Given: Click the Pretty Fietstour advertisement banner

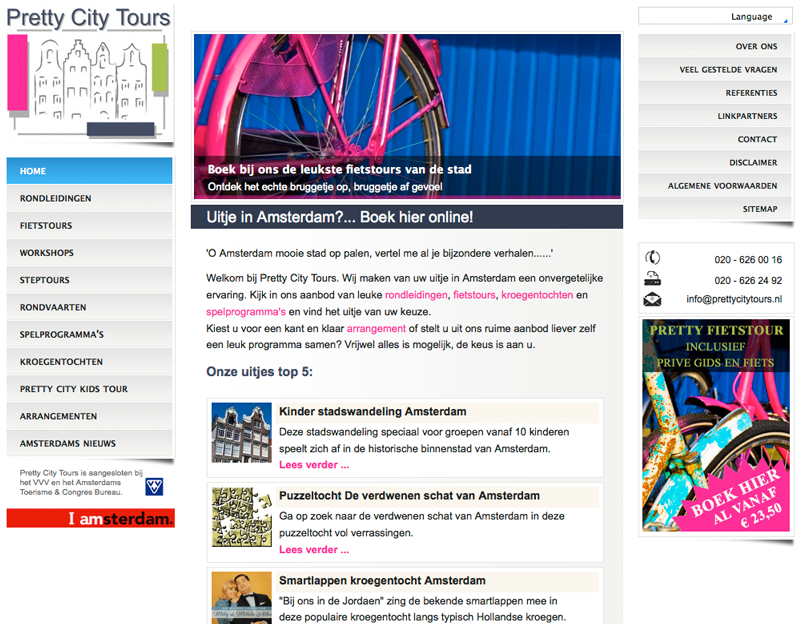Looking at the screenshot, I should tap(715, 426).
